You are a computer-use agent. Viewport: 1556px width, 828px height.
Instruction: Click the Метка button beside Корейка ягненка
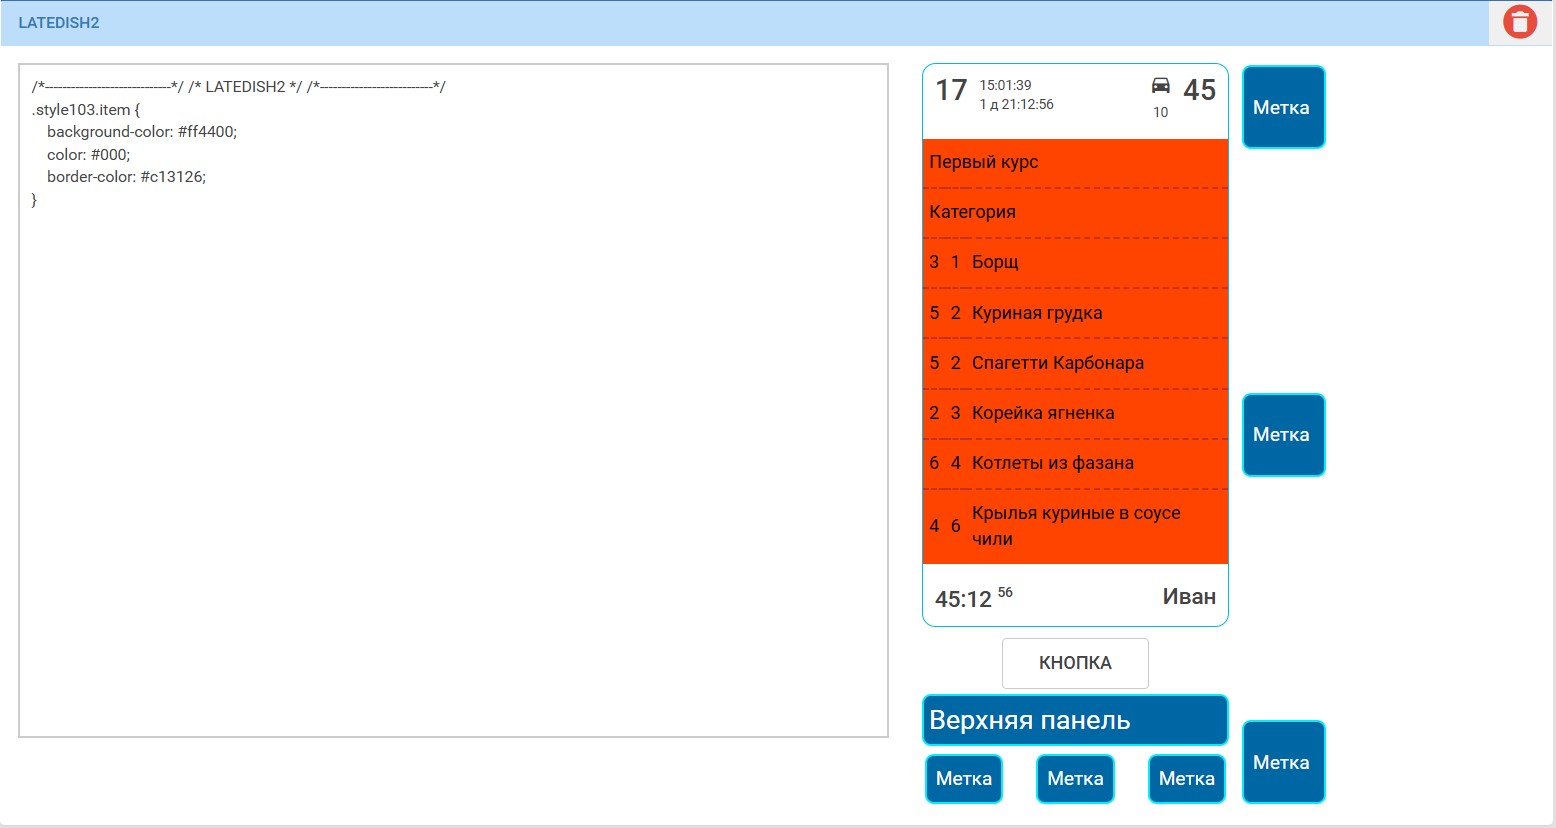click(1283, 435)
